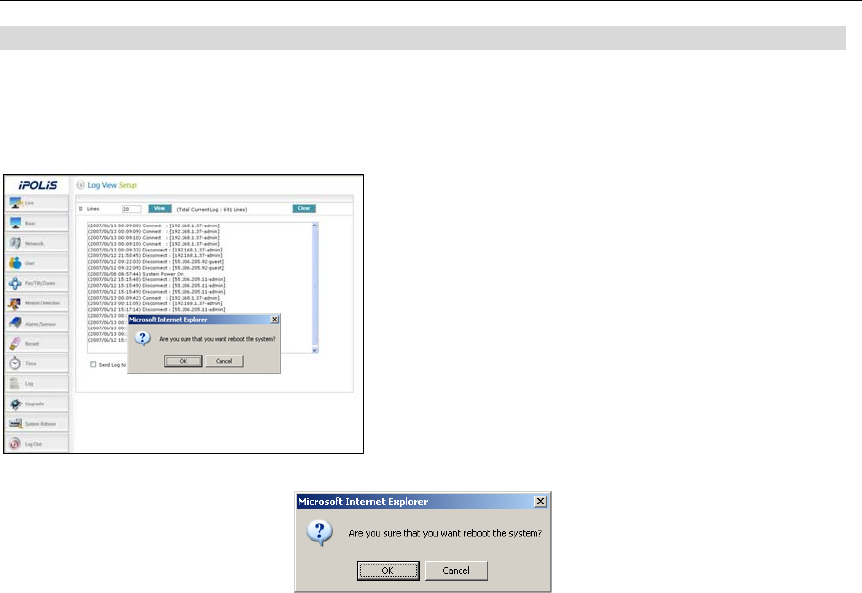Select the 'System Power On' log line

[x=136, y=274]
